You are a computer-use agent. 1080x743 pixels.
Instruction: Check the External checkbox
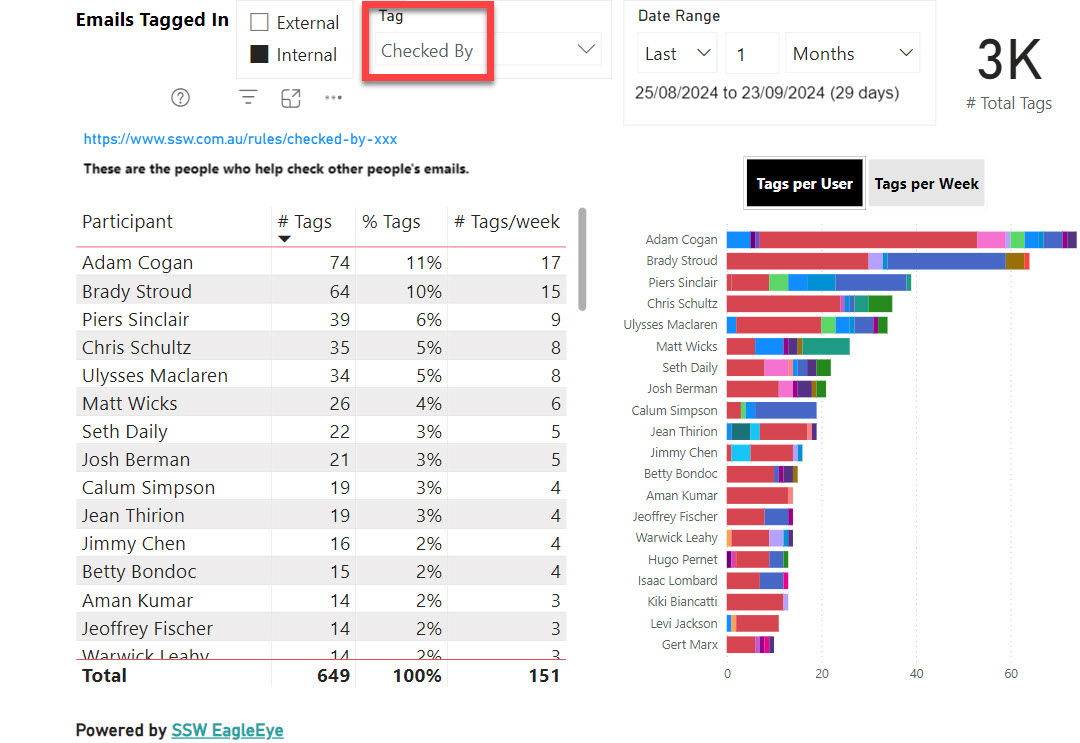point(260,23)
